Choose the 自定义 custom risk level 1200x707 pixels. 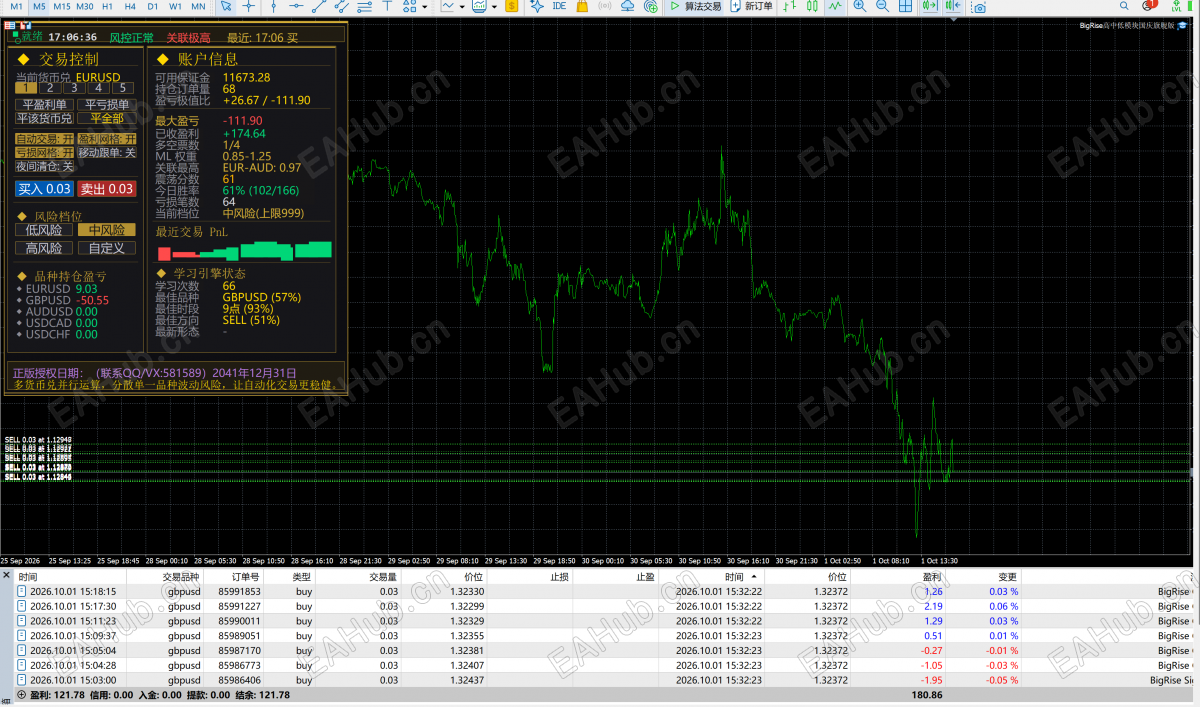pyautogui.click(x=107, y=248)
